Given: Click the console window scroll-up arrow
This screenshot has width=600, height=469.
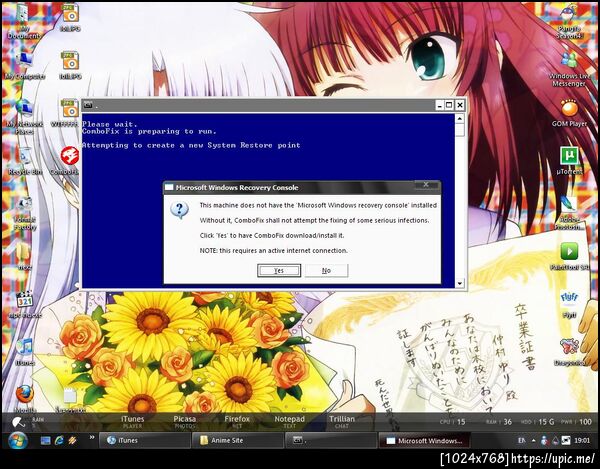Looking at the screenshot, I should [x=460, y=119].
